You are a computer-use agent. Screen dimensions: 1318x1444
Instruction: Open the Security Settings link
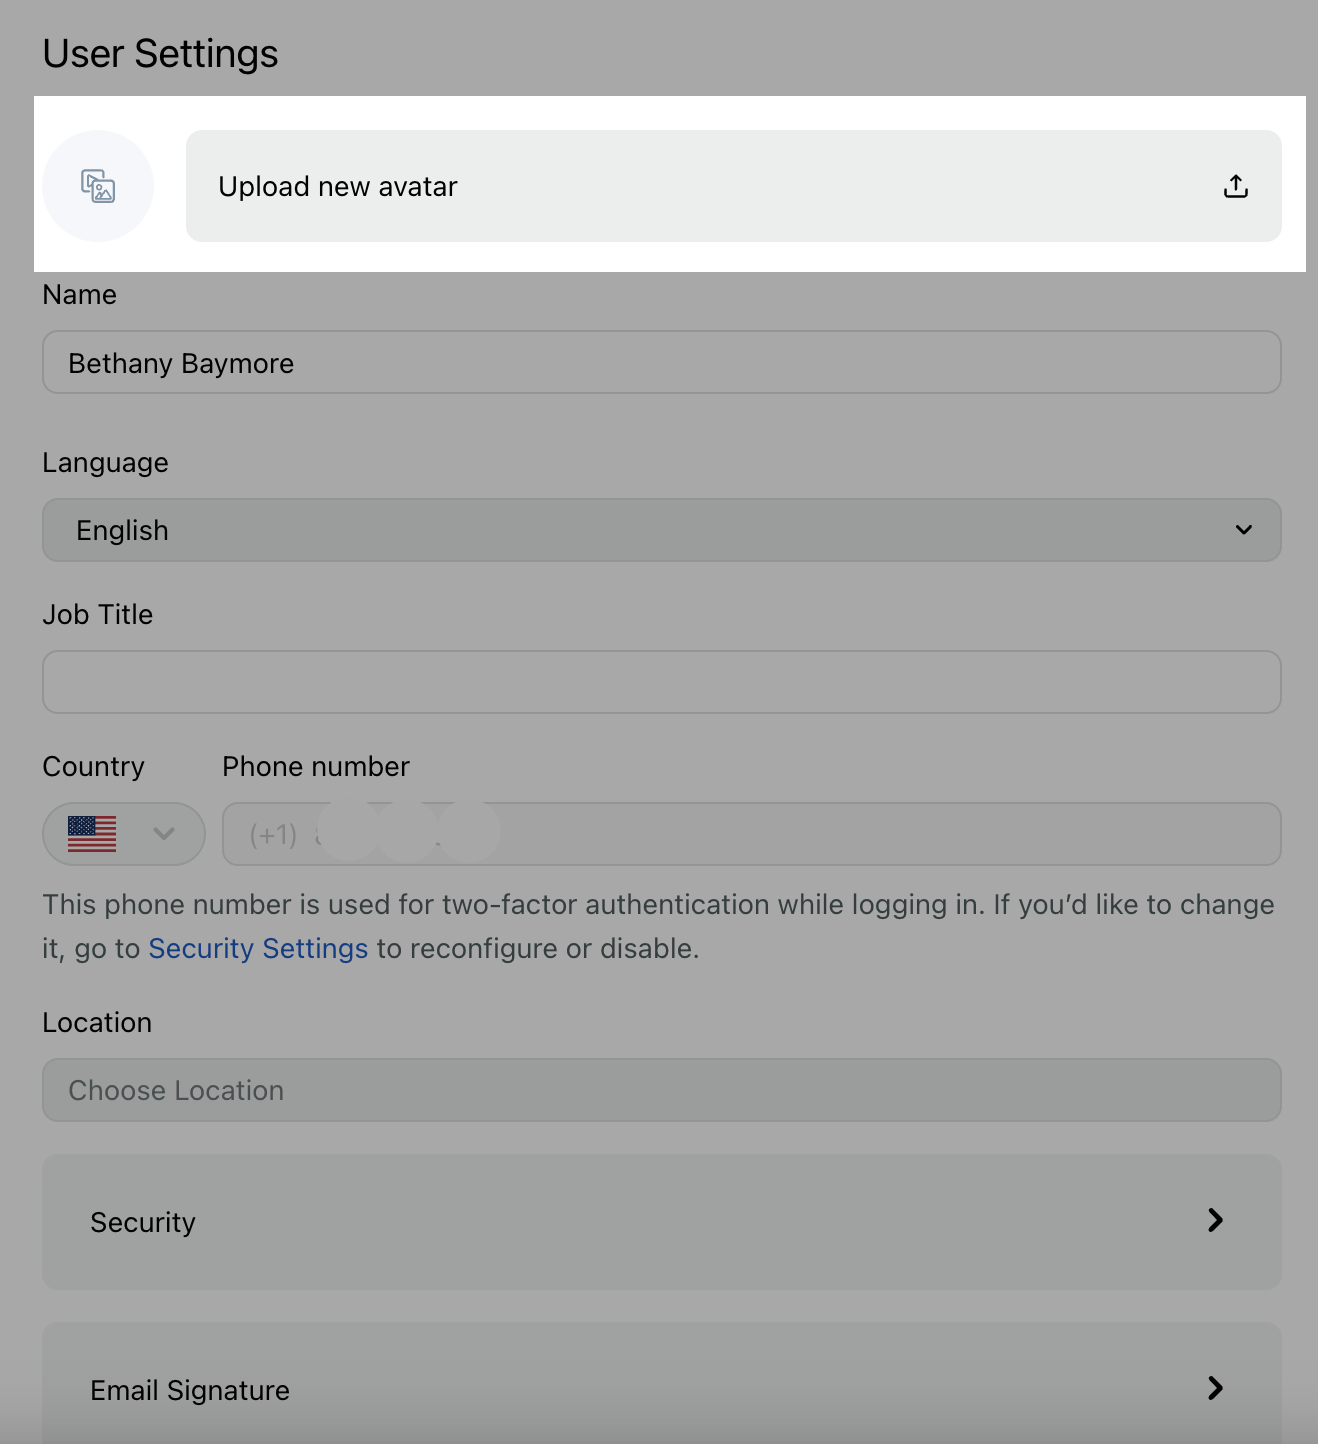(258, 948)
